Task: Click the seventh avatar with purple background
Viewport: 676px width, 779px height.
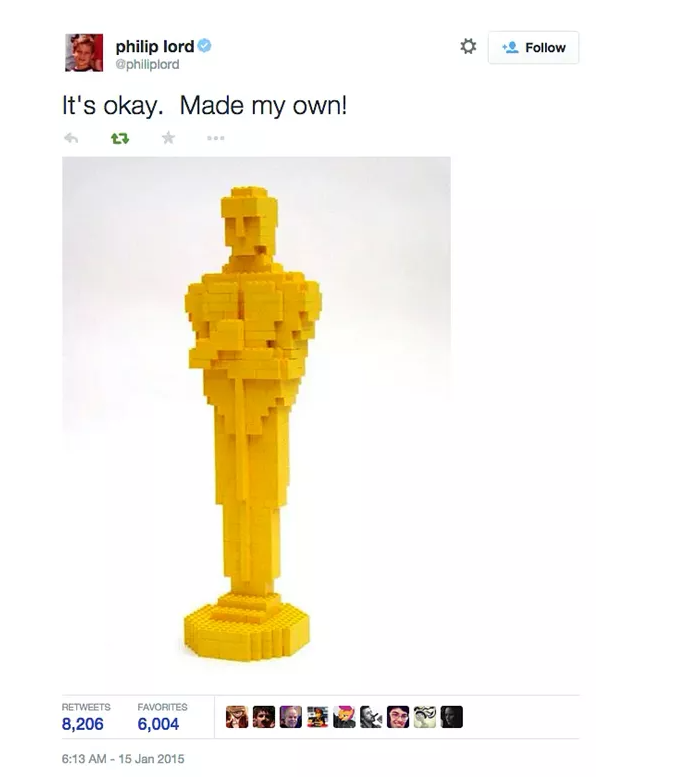Action: coord(398,717)
